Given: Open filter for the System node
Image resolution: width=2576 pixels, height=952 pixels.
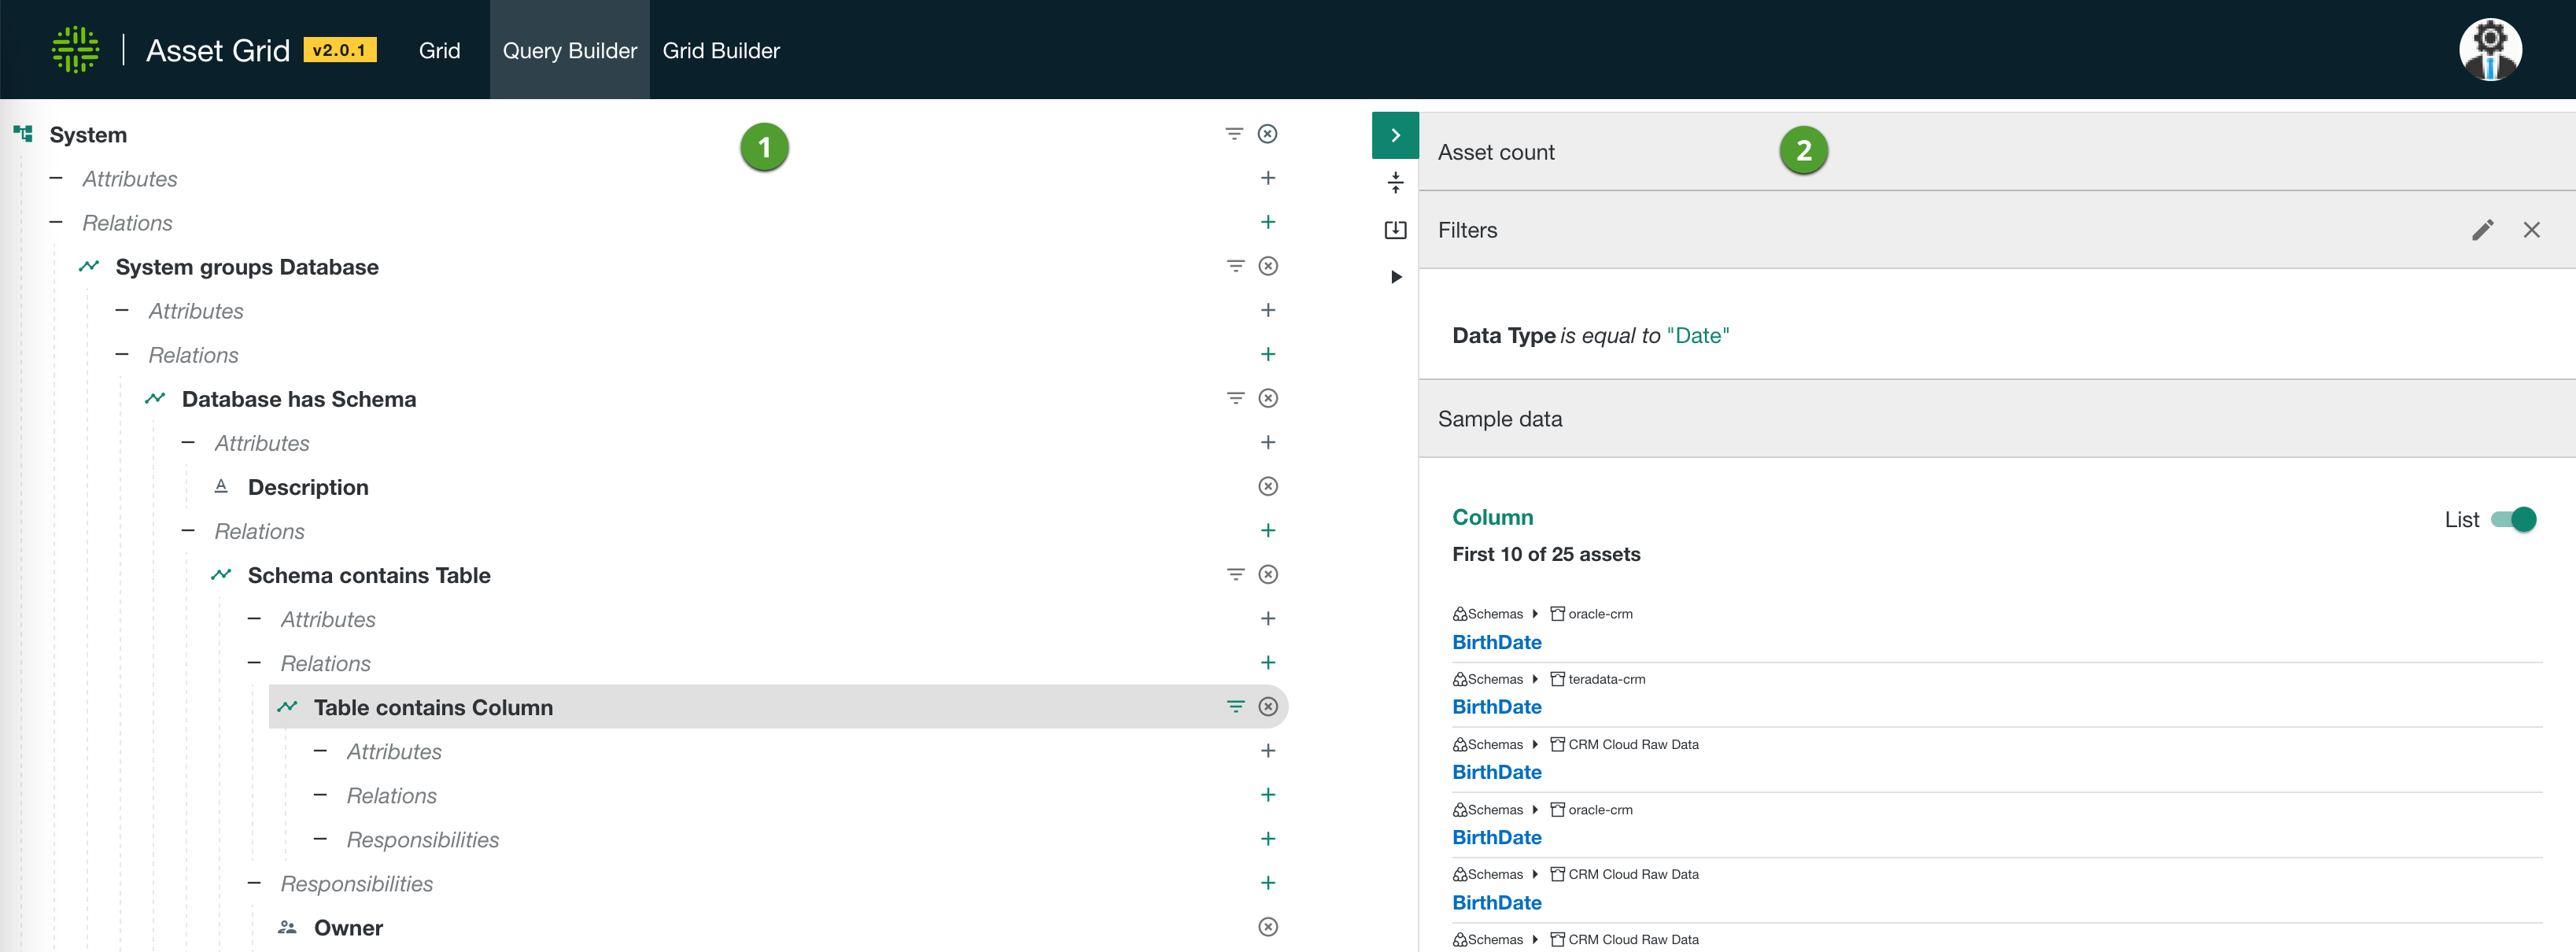Looking at the screenshot, I should [x=1234, y=134].
